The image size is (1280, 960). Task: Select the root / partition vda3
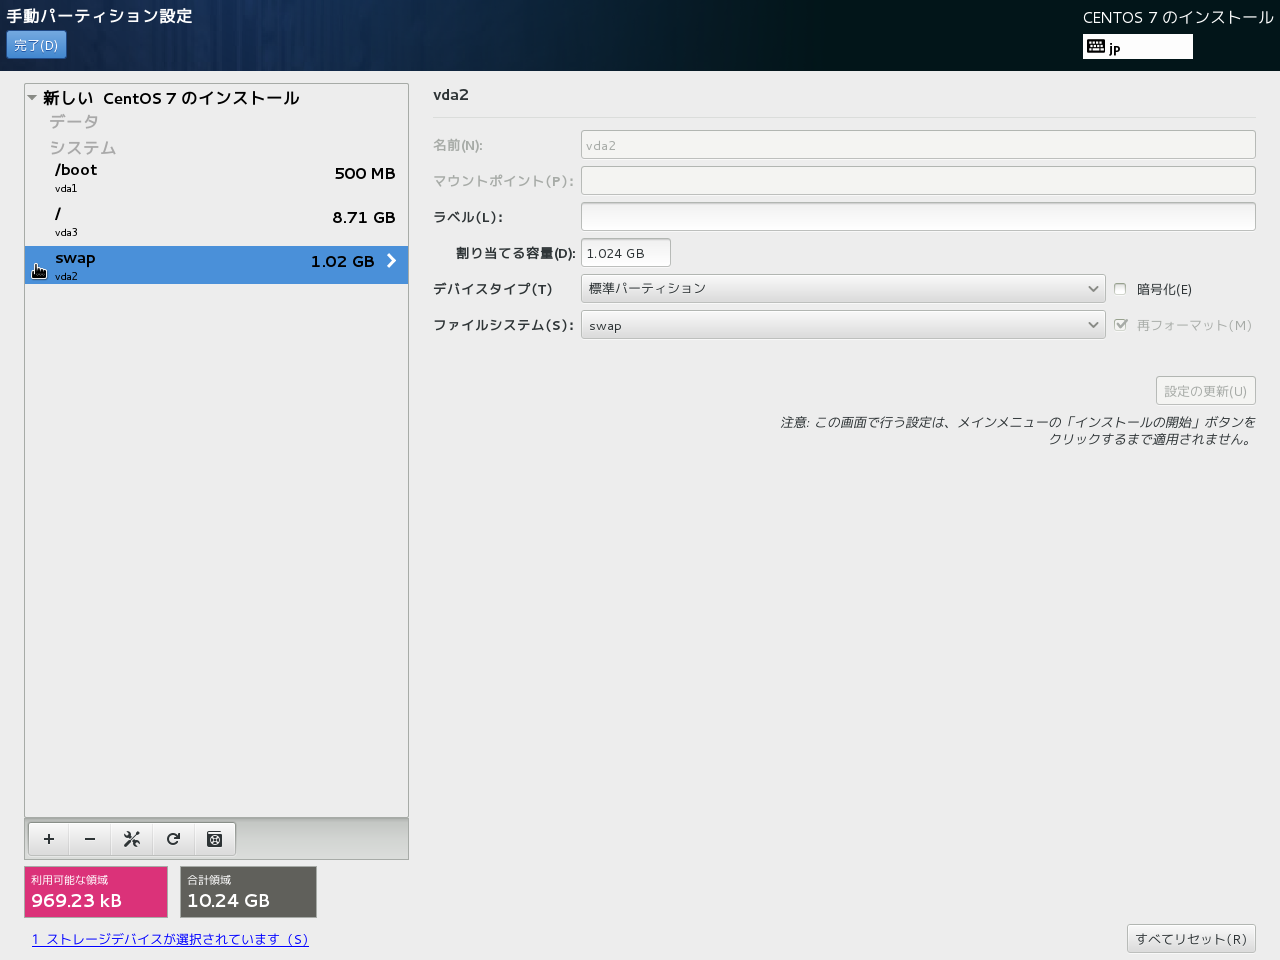pos(216,221)
